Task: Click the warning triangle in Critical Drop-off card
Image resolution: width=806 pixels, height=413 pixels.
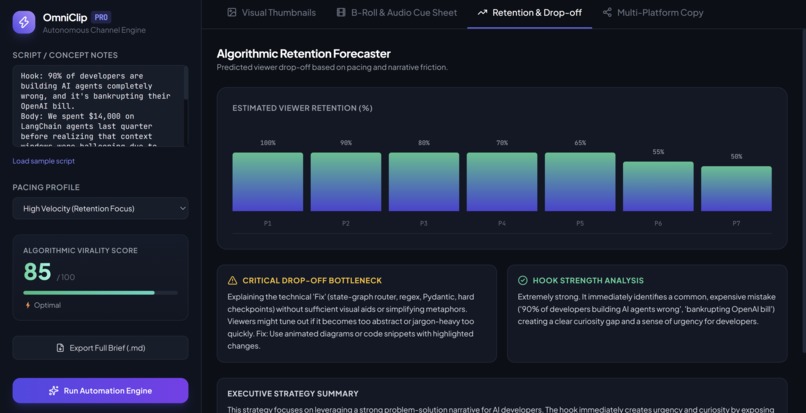Action: pos(232,280)
